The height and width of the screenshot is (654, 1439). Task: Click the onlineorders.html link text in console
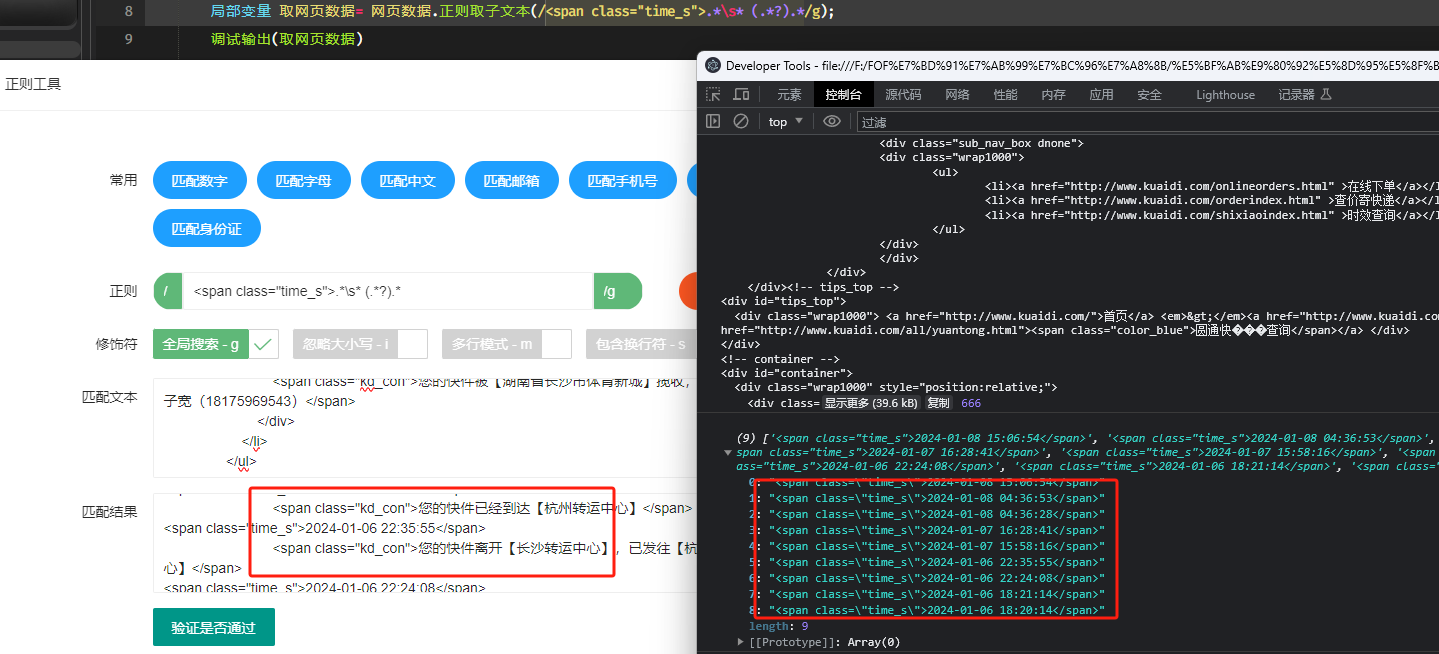click(x=1201, y=186)
